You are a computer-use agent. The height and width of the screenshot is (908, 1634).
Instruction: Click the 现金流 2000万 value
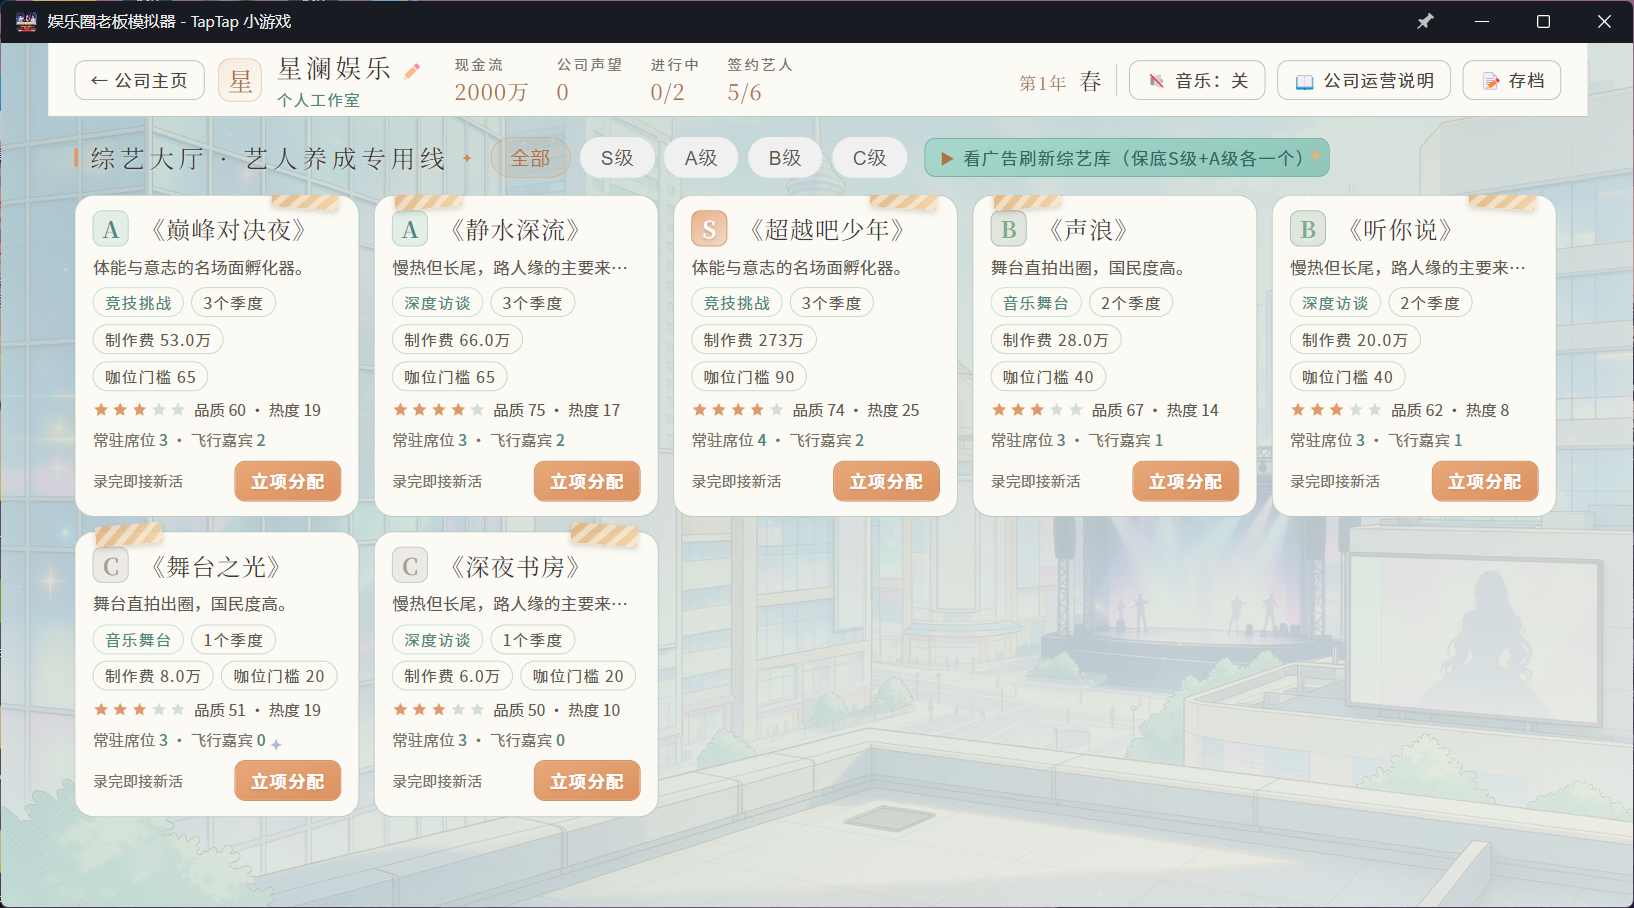(491, 92)
